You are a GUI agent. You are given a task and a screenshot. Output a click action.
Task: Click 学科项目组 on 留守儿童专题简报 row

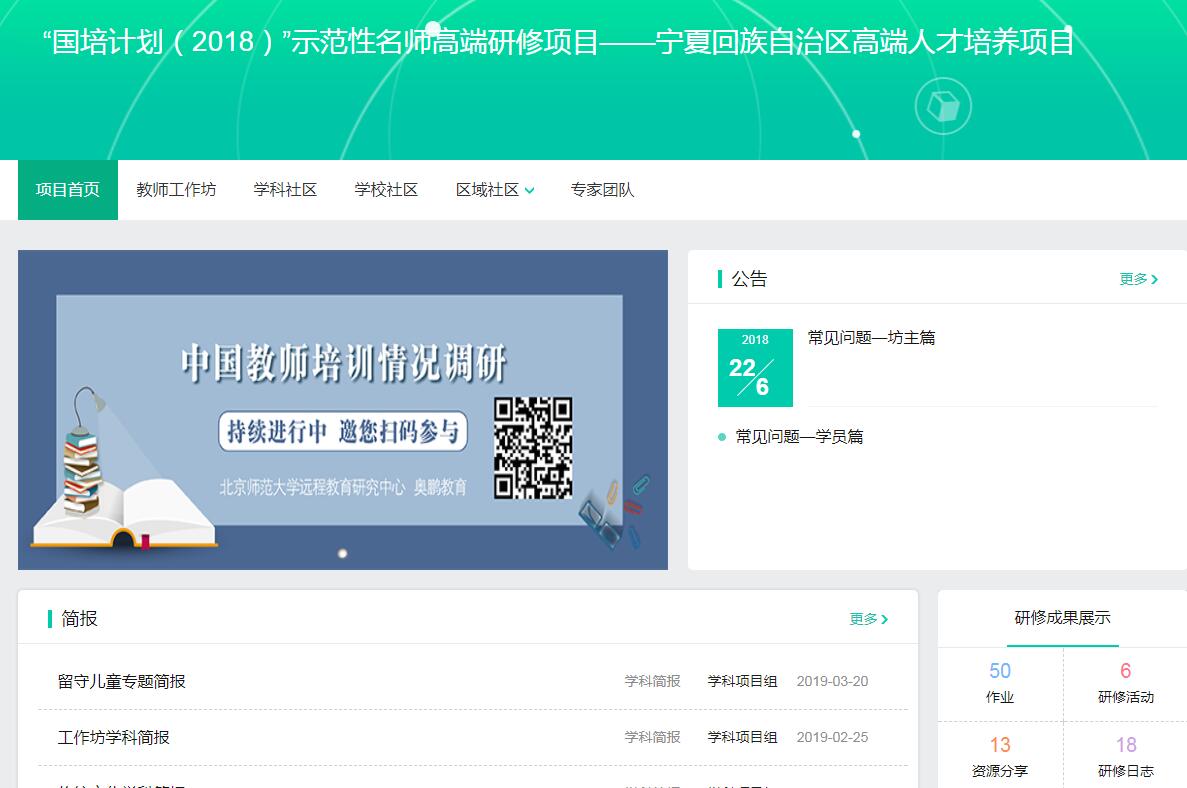pyautogui.click(x=742, y=681)
